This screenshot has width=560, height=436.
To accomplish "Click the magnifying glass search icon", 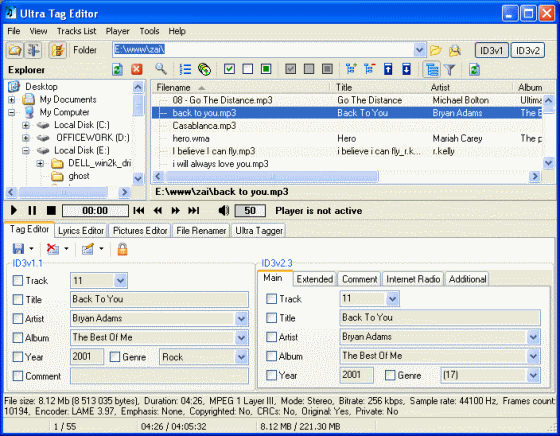I will pyautogui.click(x=161, y=69).
